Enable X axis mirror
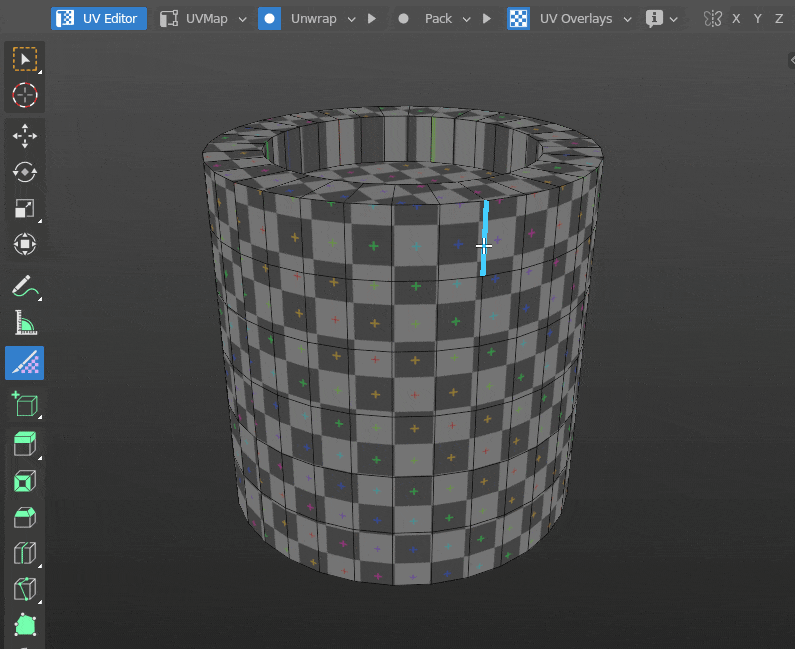 (736, 19)
